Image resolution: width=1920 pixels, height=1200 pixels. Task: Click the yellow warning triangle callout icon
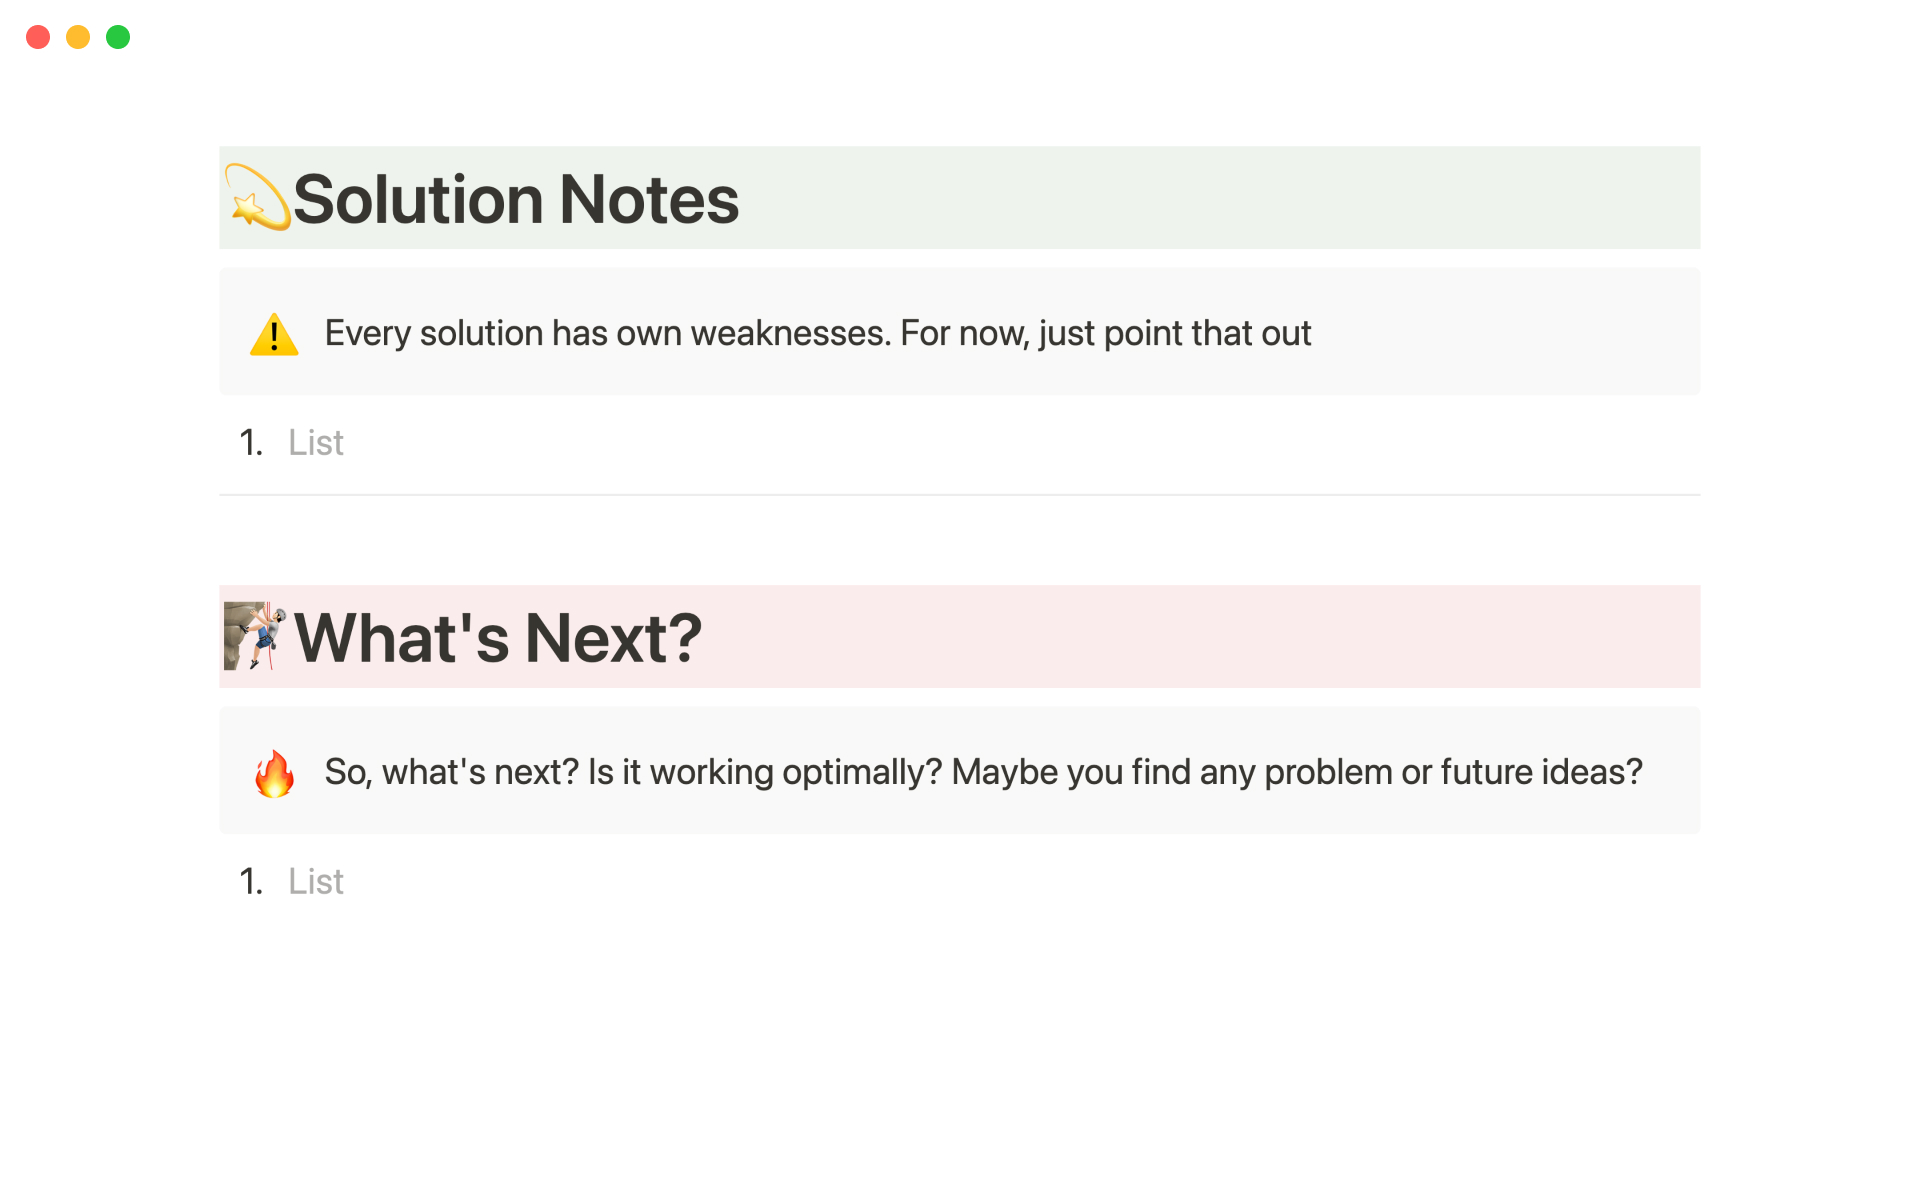(x=274, y=334)
